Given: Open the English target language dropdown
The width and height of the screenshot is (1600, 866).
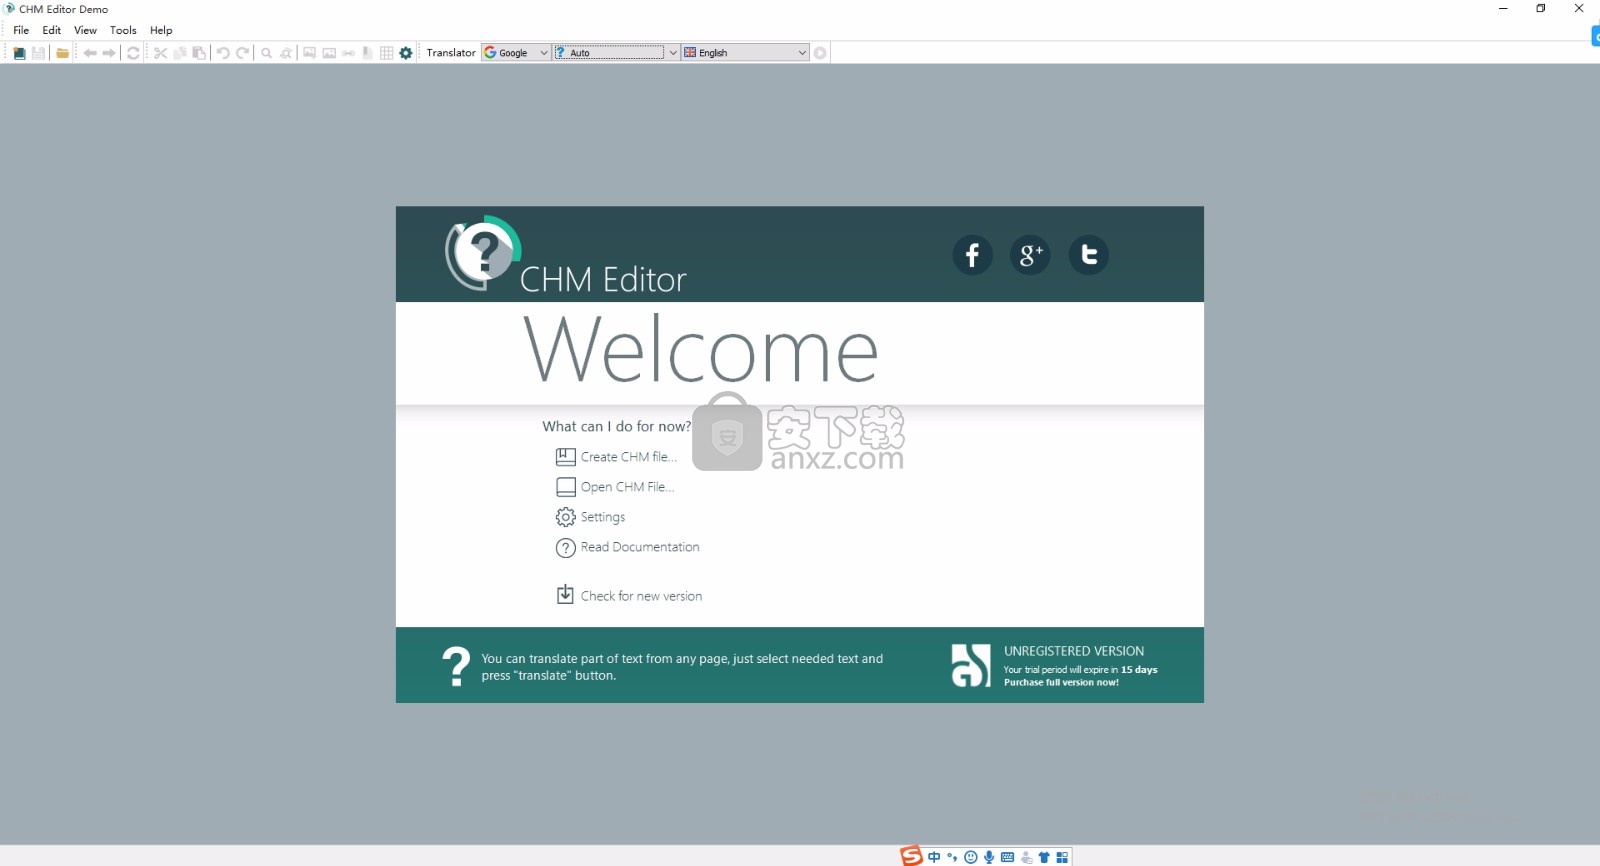Looking at the screenshot, I should [745, 53].
